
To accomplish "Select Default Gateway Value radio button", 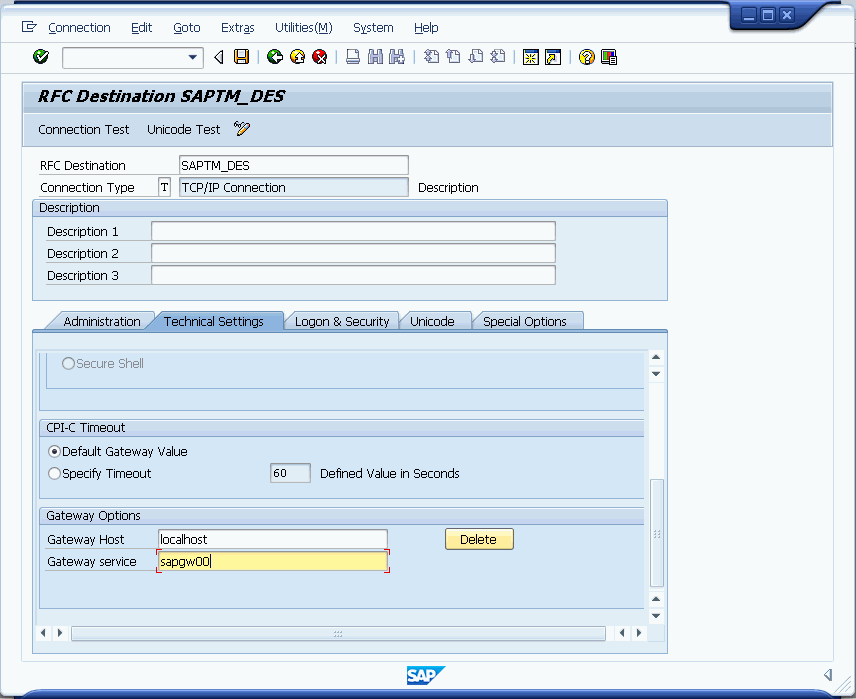I will click(x=54, y=452).
